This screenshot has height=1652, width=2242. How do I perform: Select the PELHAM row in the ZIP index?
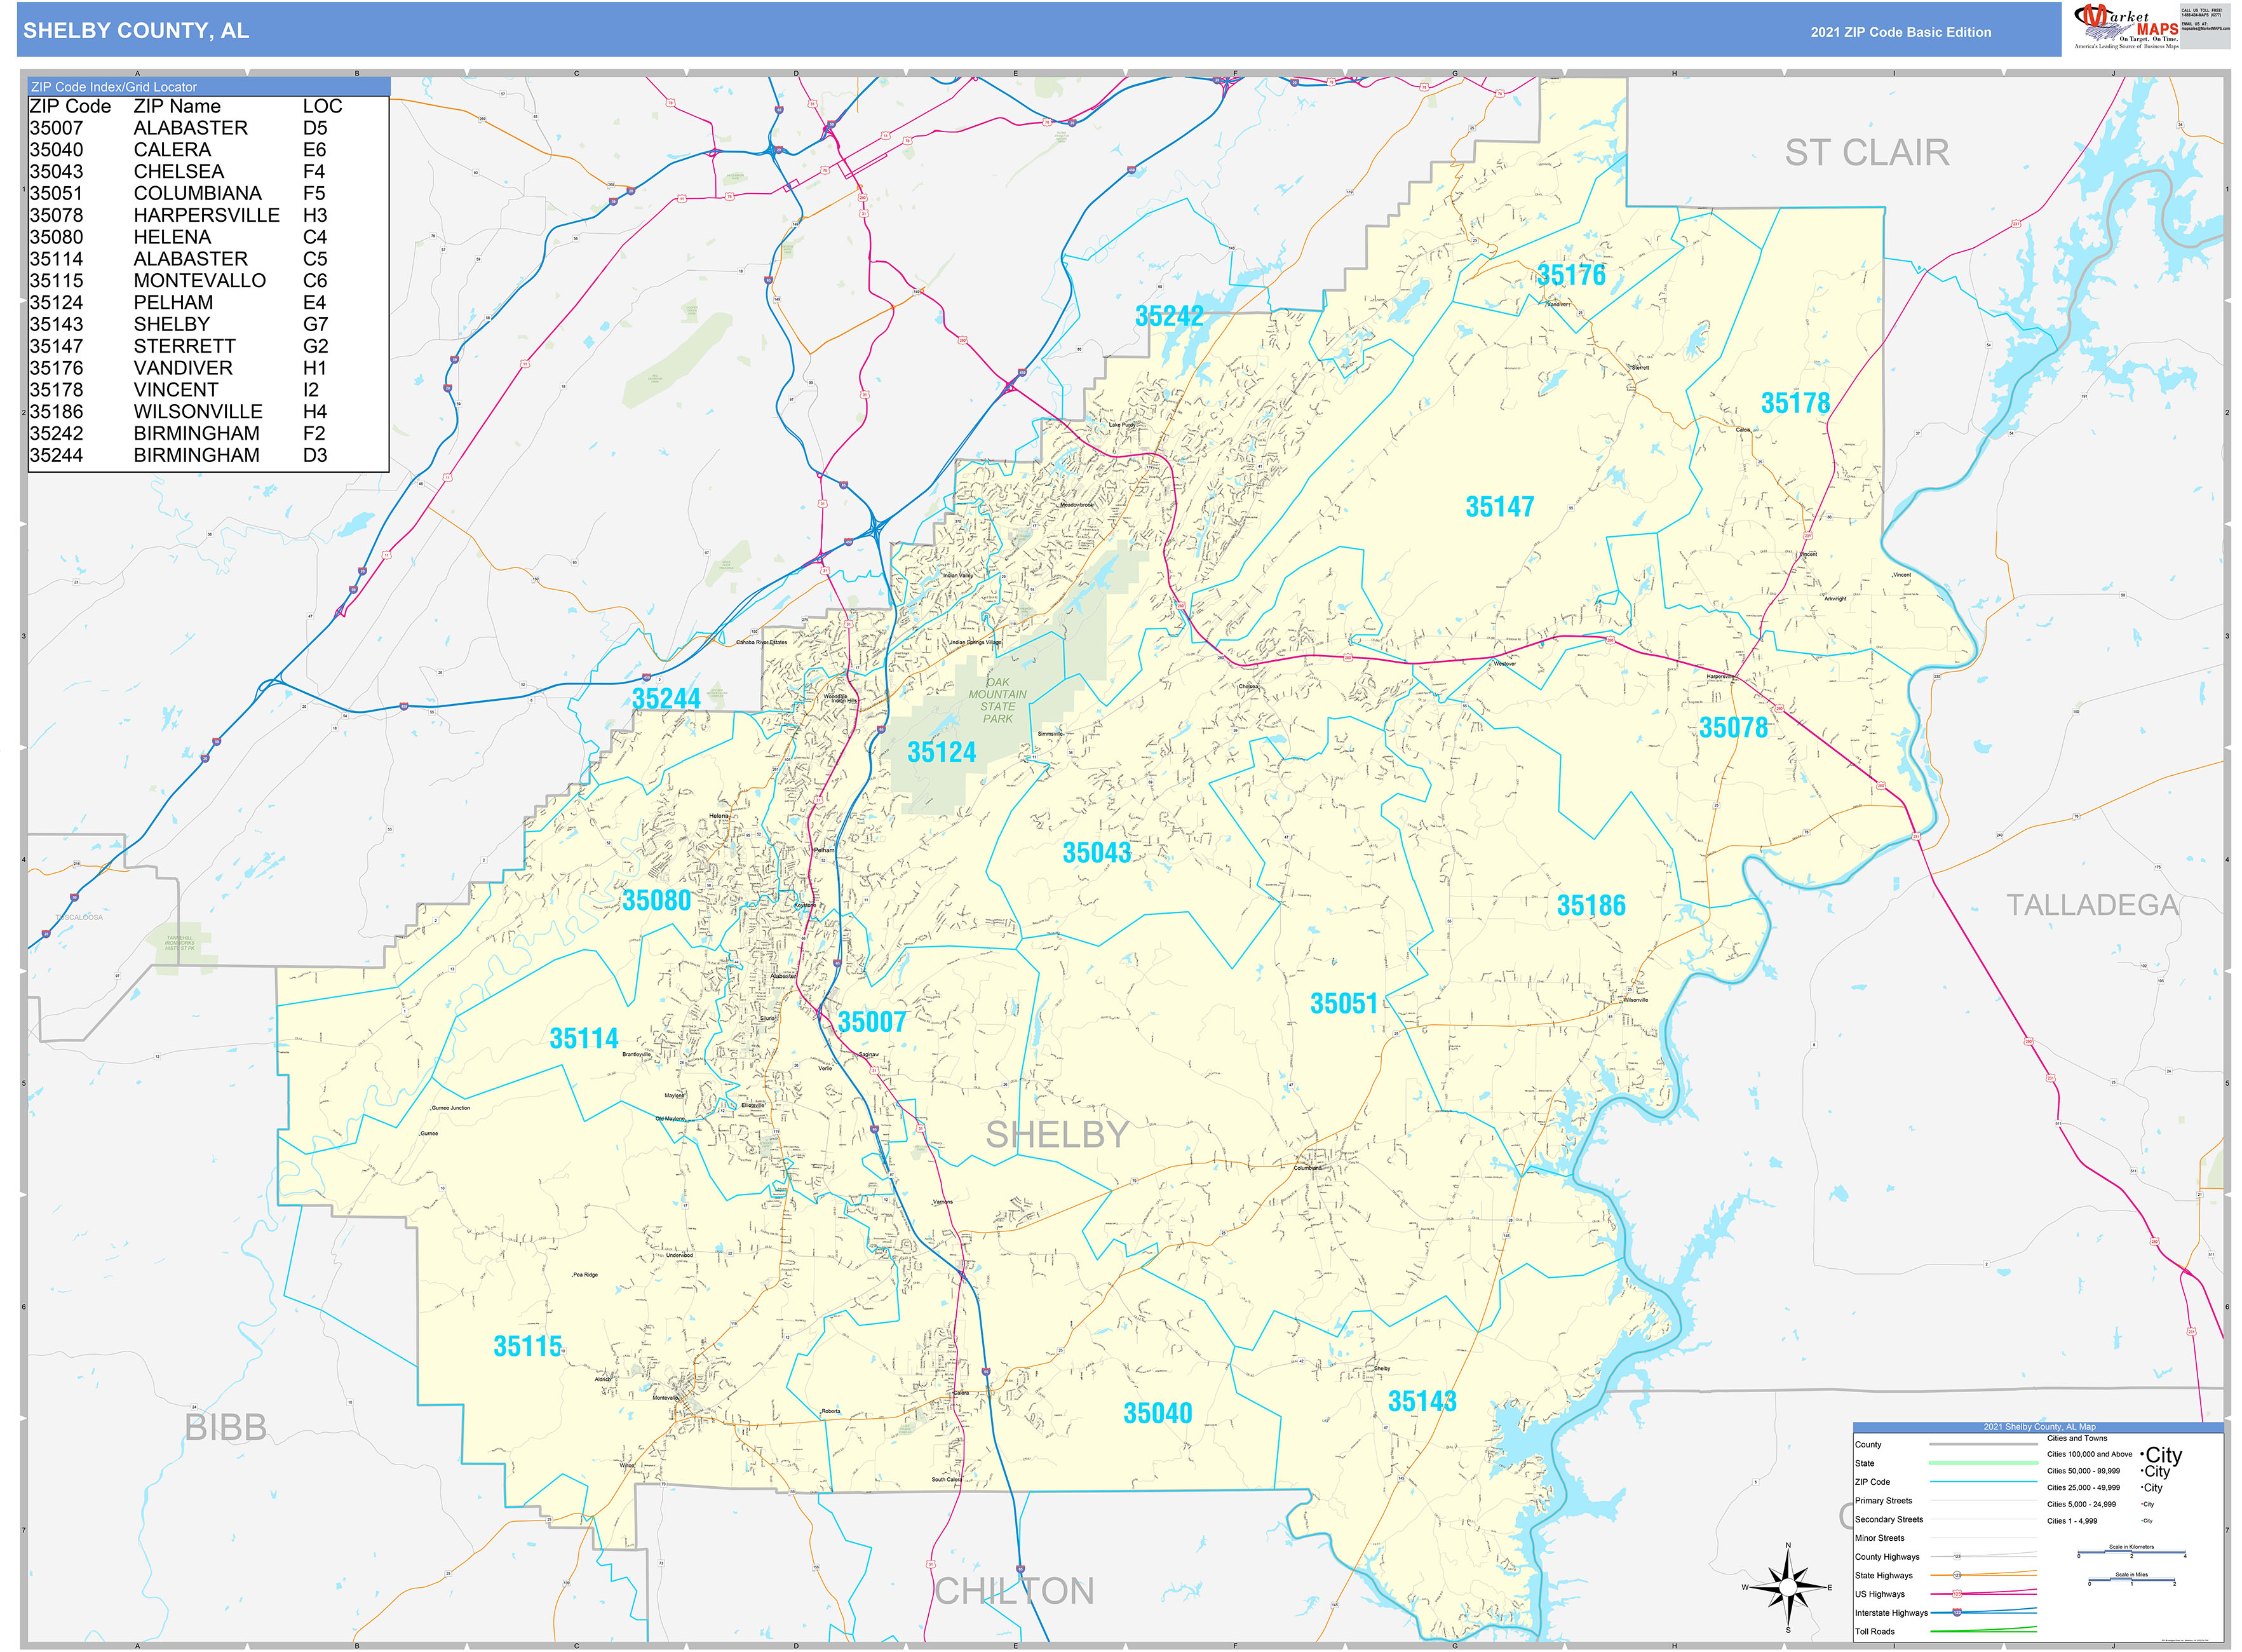208,303
